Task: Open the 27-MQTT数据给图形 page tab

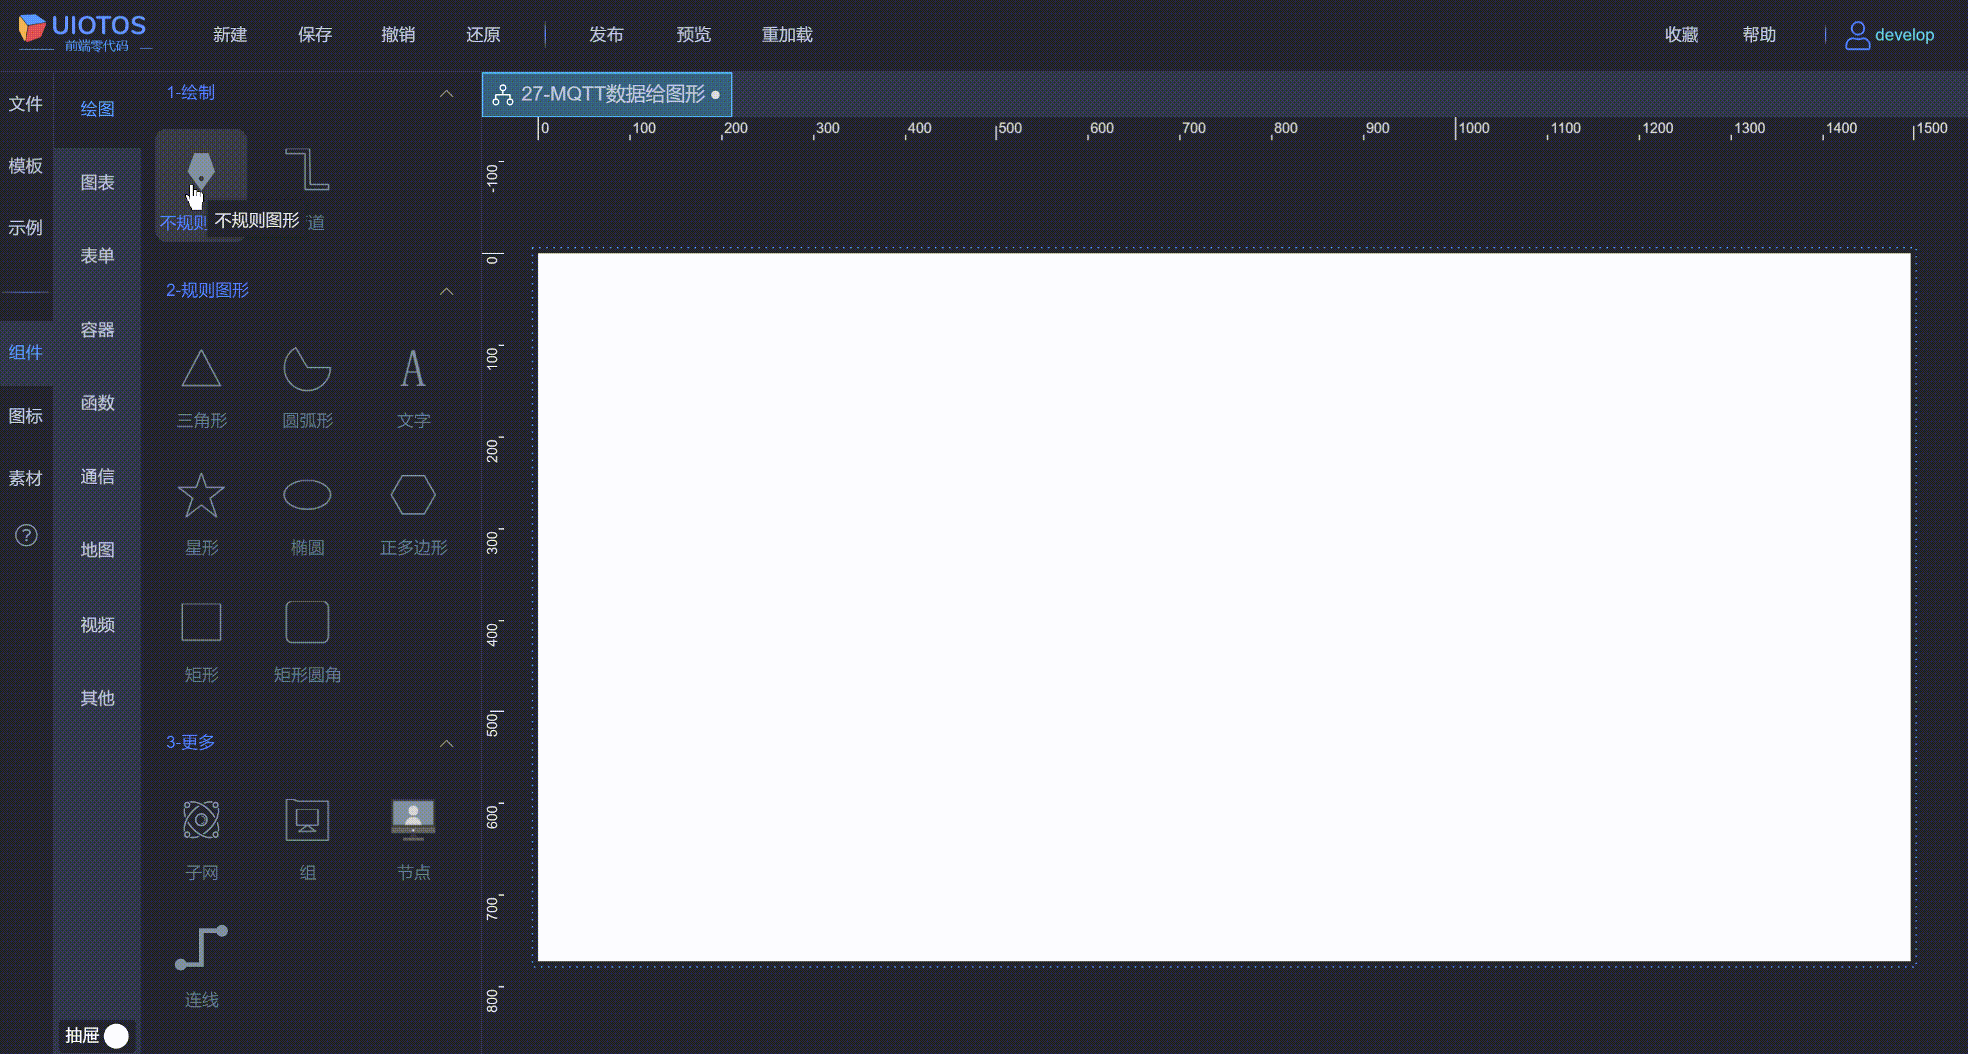Action: pos(606,95)
